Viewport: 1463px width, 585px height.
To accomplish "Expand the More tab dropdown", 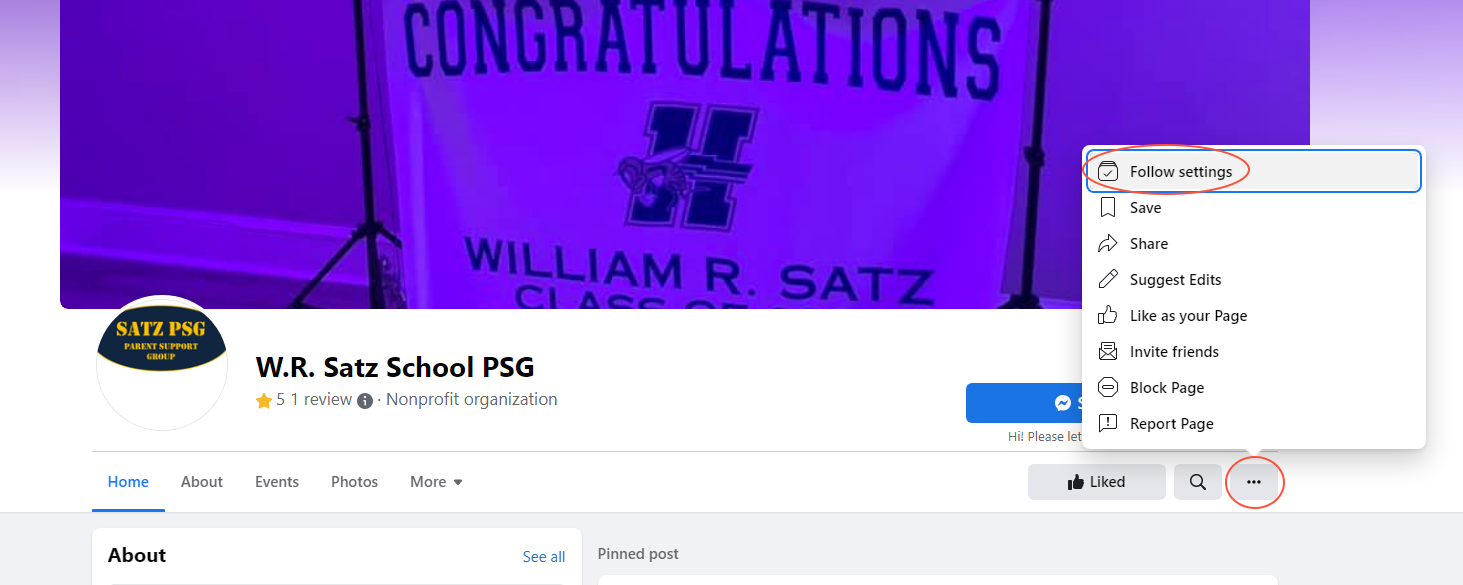I will pos(437,482).
